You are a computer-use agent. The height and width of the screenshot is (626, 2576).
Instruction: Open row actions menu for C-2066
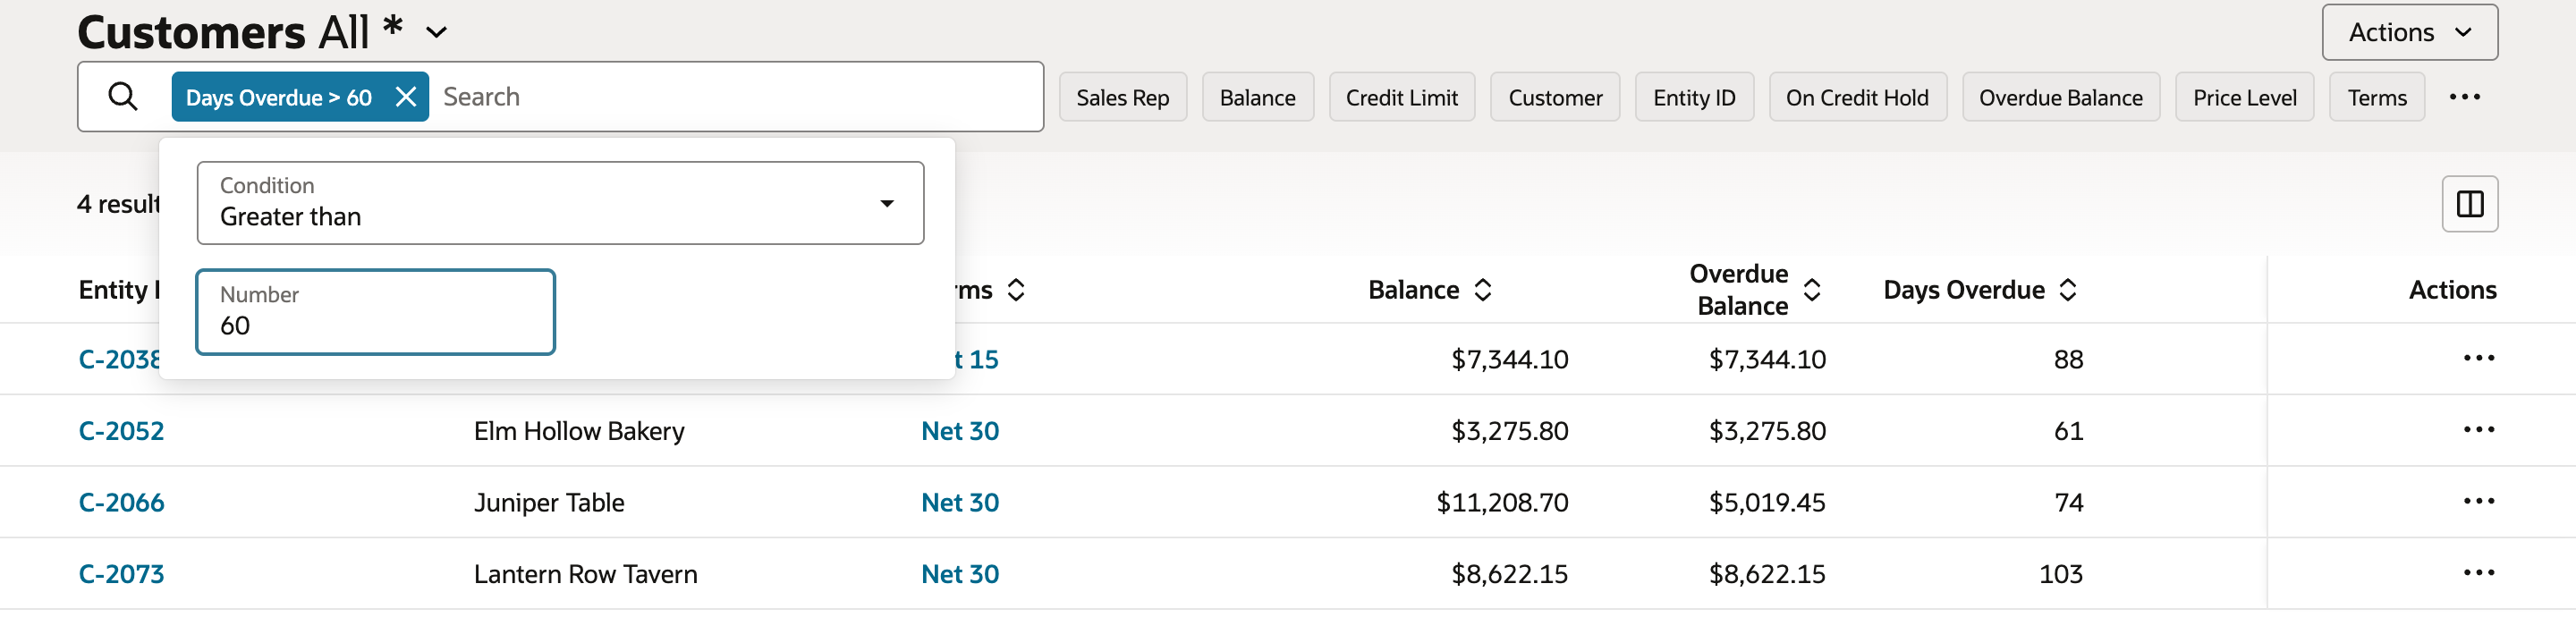tap(2478, 502)
